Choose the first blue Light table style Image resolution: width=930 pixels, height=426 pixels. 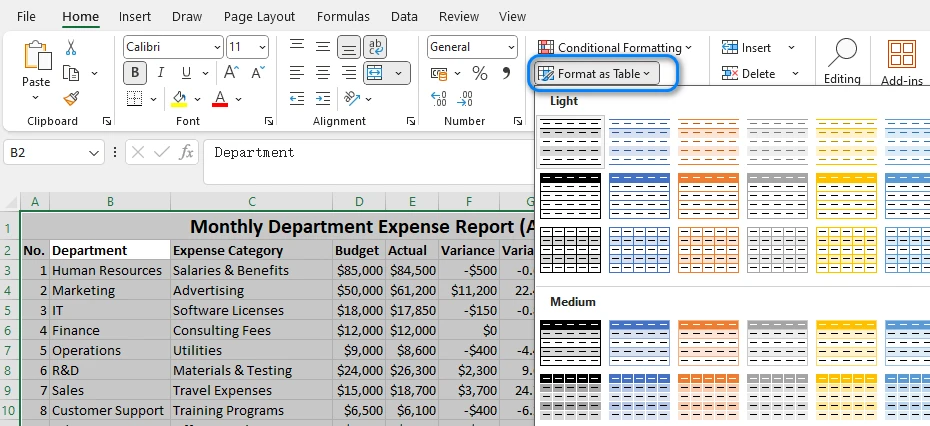[x=639, y=141]
